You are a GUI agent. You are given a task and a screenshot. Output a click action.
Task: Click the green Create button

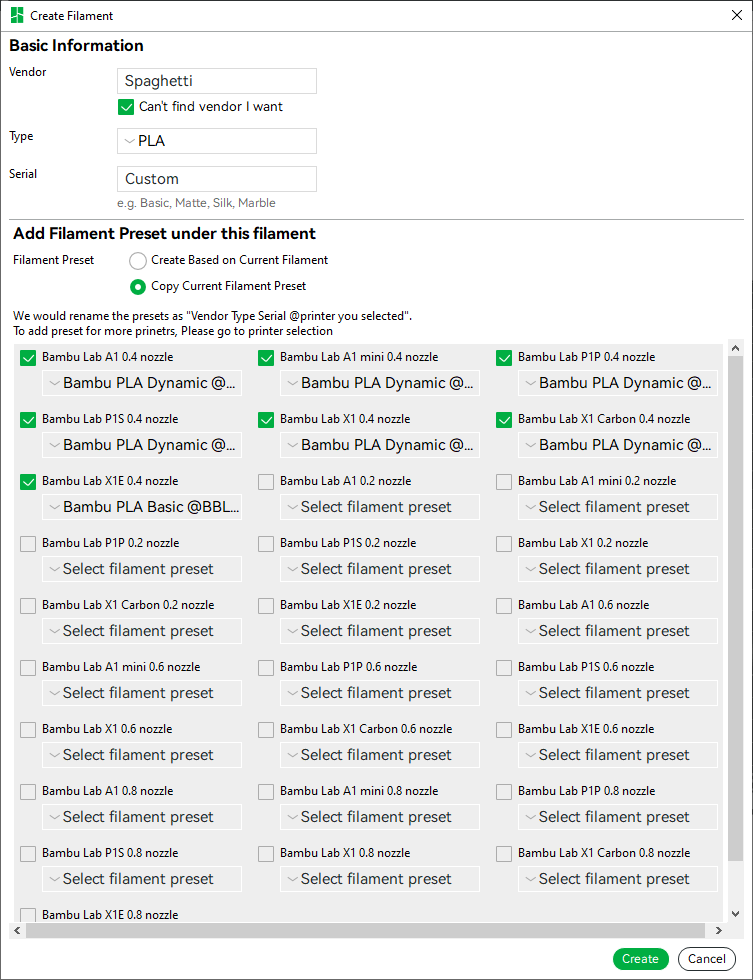(x=641, y=959)
